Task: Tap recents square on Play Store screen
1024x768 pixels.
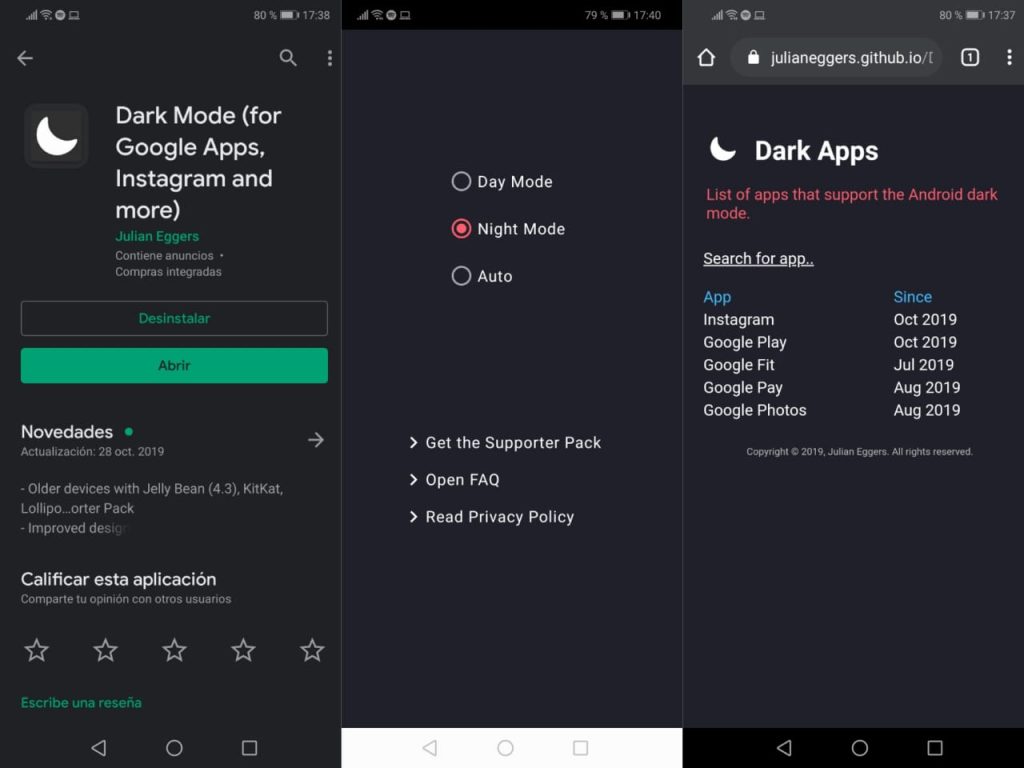Action: [249, 748]
